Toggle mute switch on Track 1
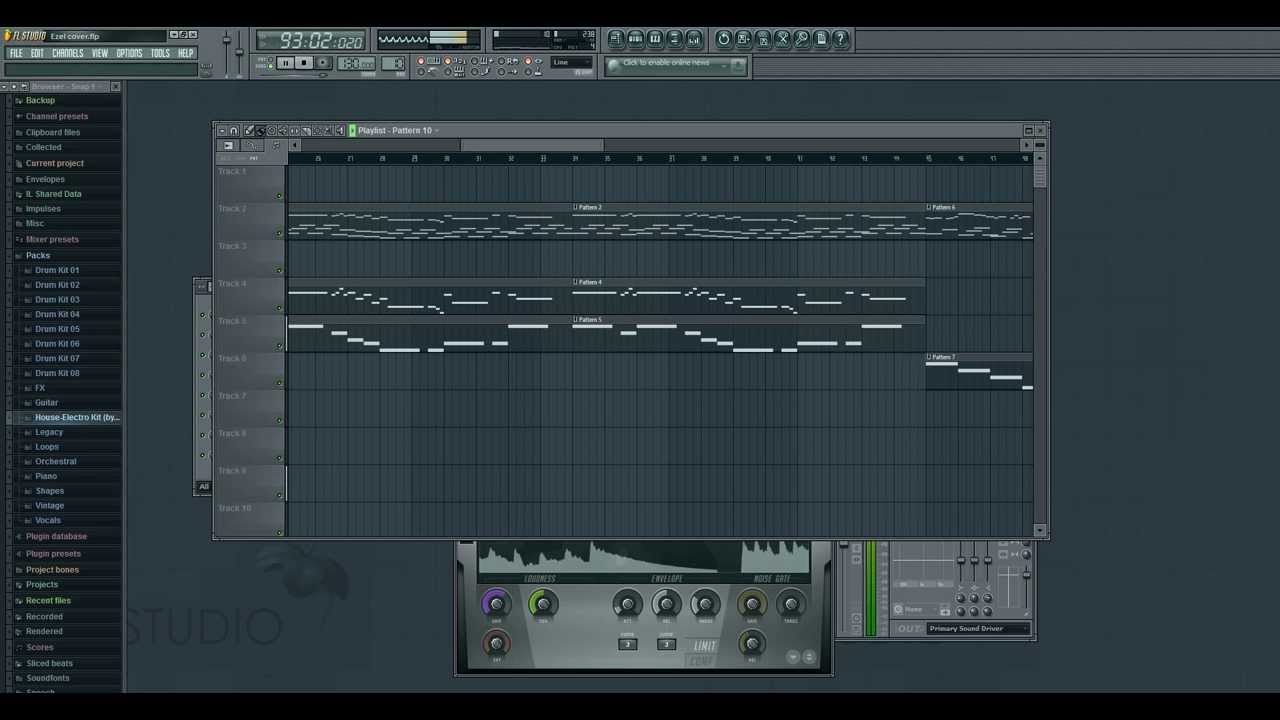 pos(279,196)
